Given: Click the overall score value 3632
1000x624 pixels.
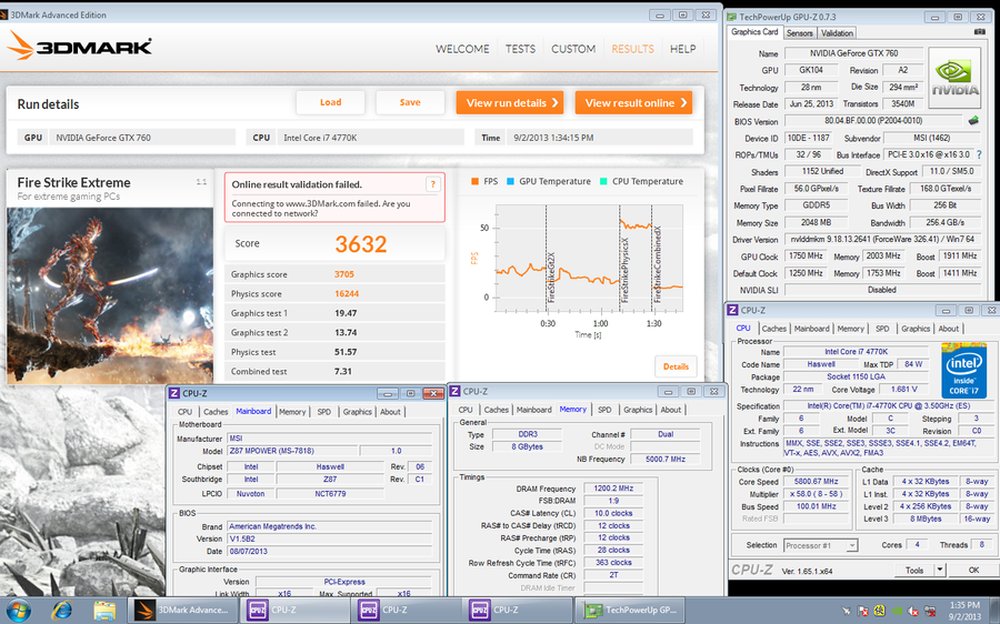Looking at the screenshot, I should coord(361,244).
